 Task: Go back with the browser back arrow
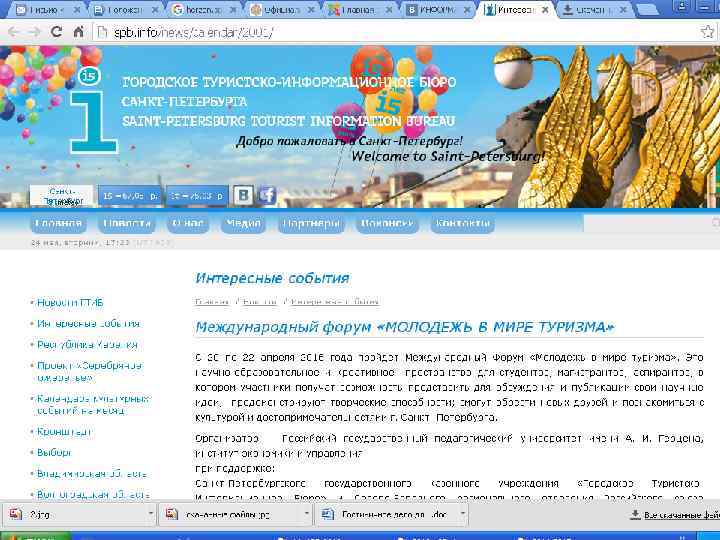13,32
